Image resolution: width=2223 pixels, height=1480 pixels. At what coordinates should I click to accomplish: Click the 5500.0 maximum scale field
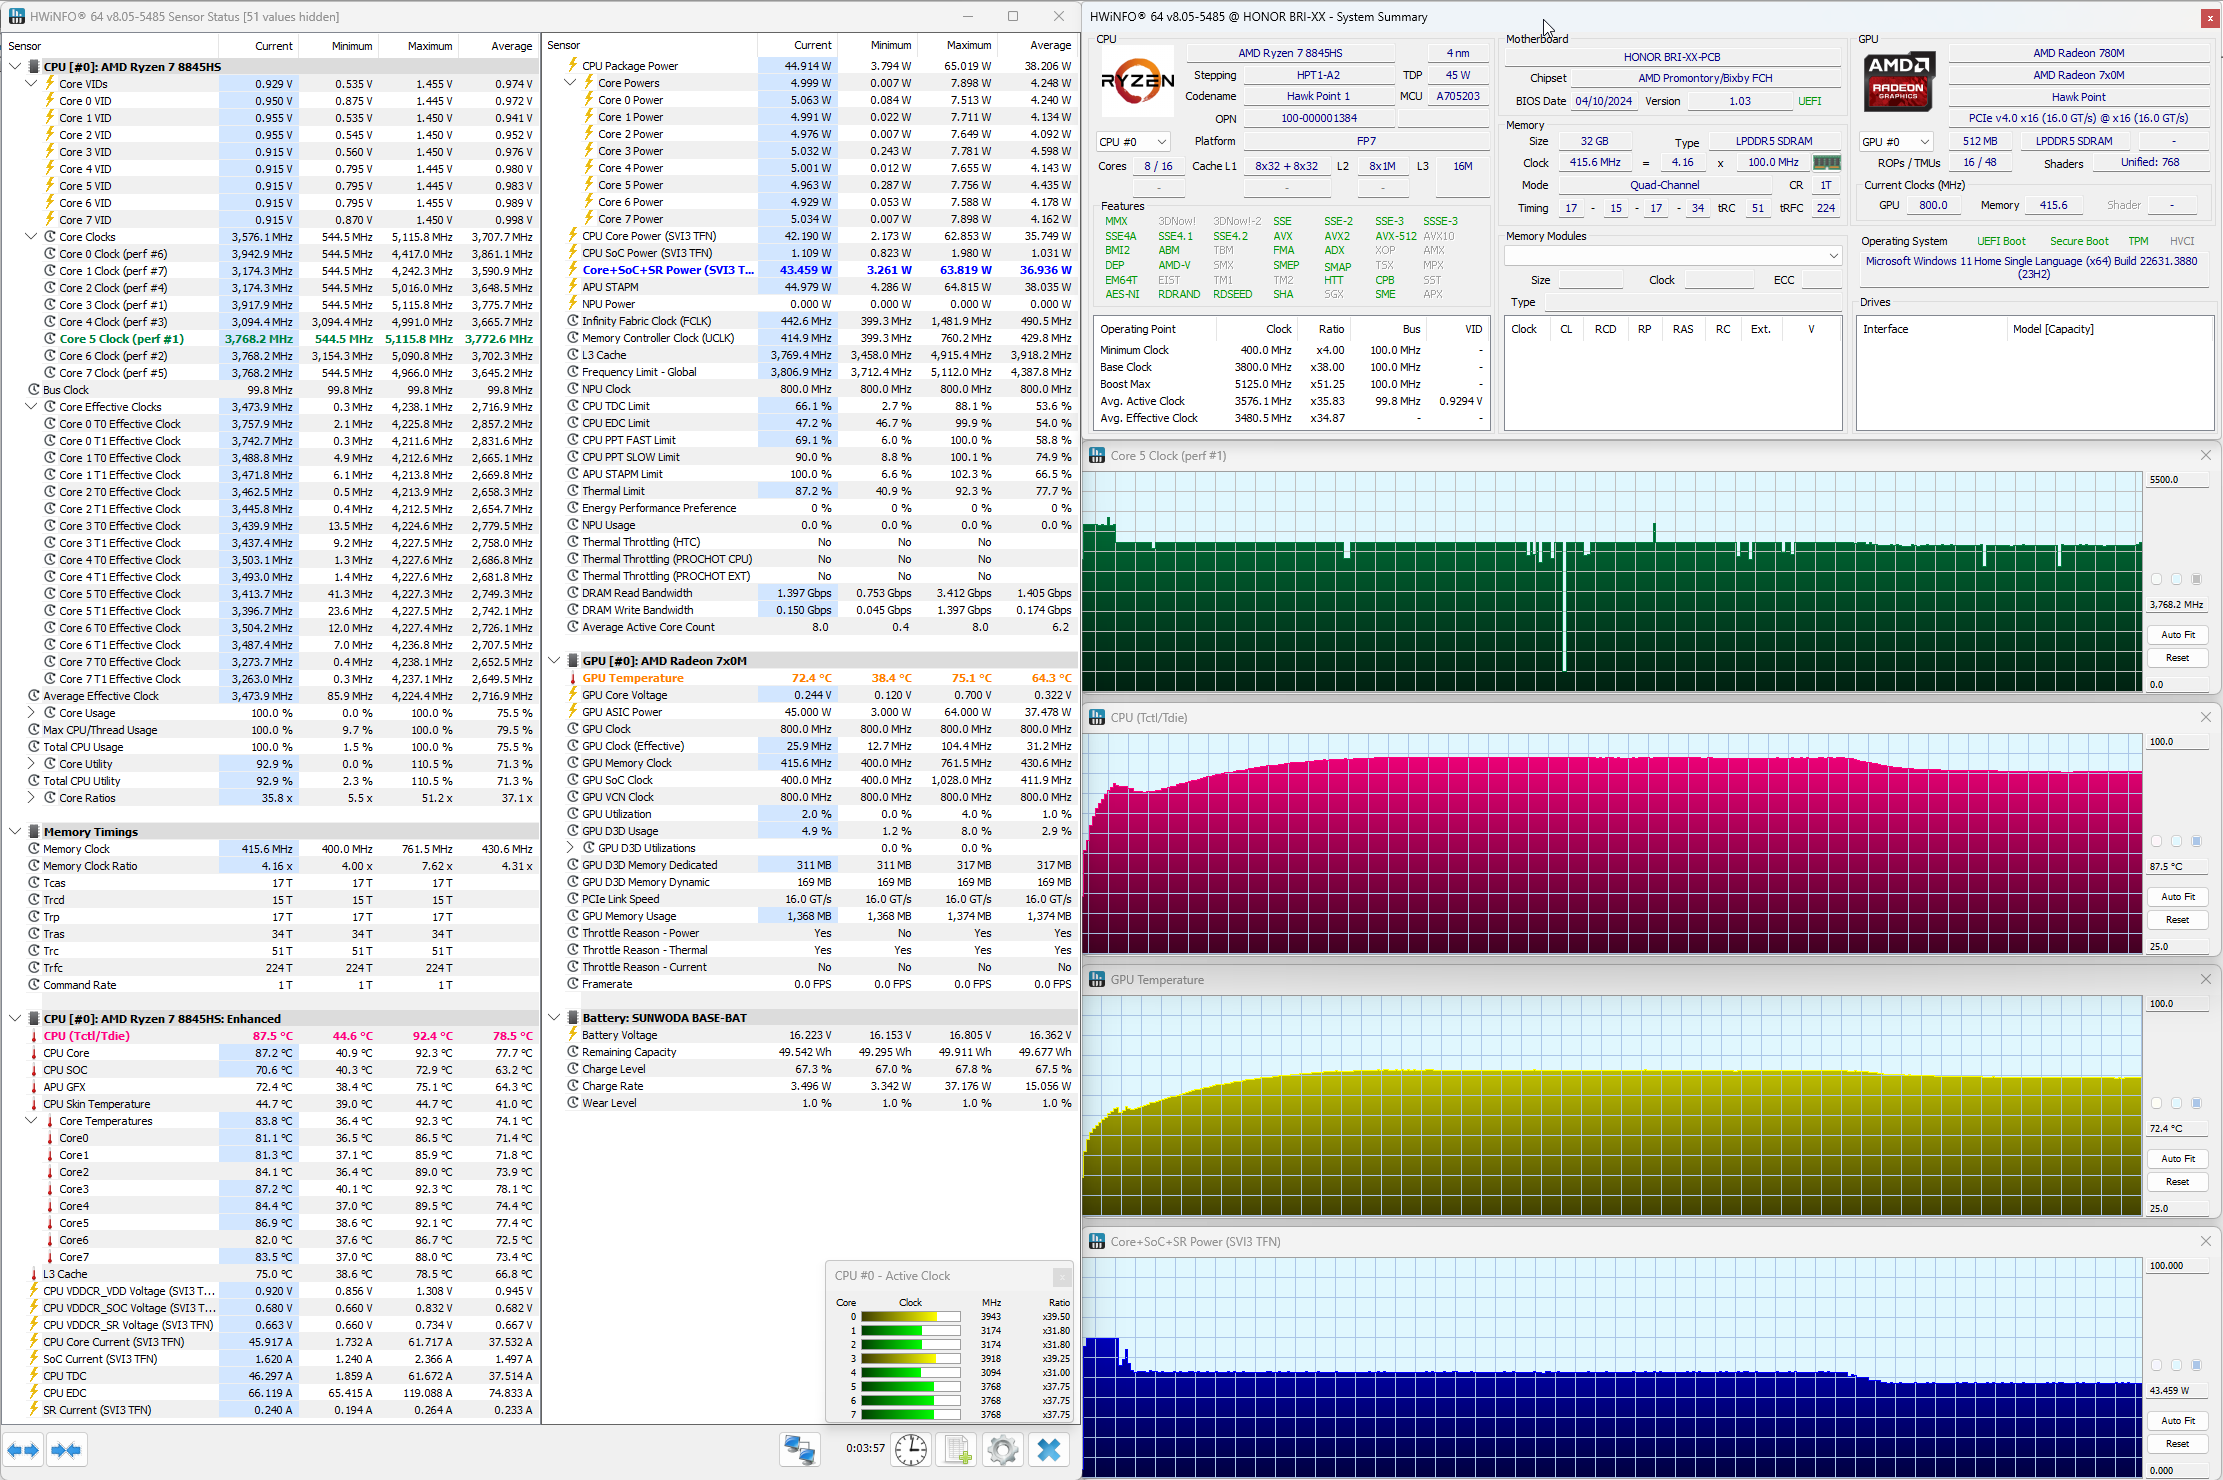click(x=2176, y=480)
